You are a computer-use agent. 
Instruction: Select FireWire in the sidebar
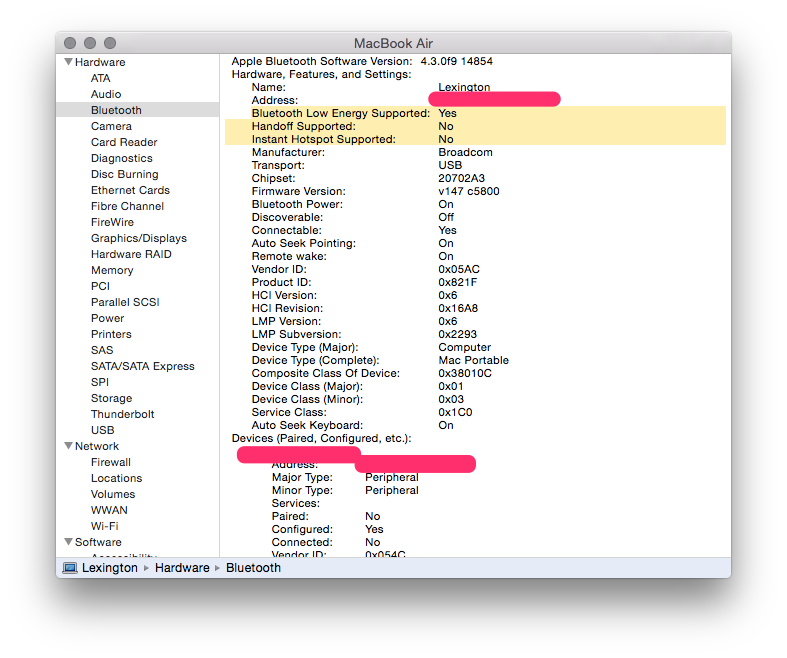pos(112,222)
